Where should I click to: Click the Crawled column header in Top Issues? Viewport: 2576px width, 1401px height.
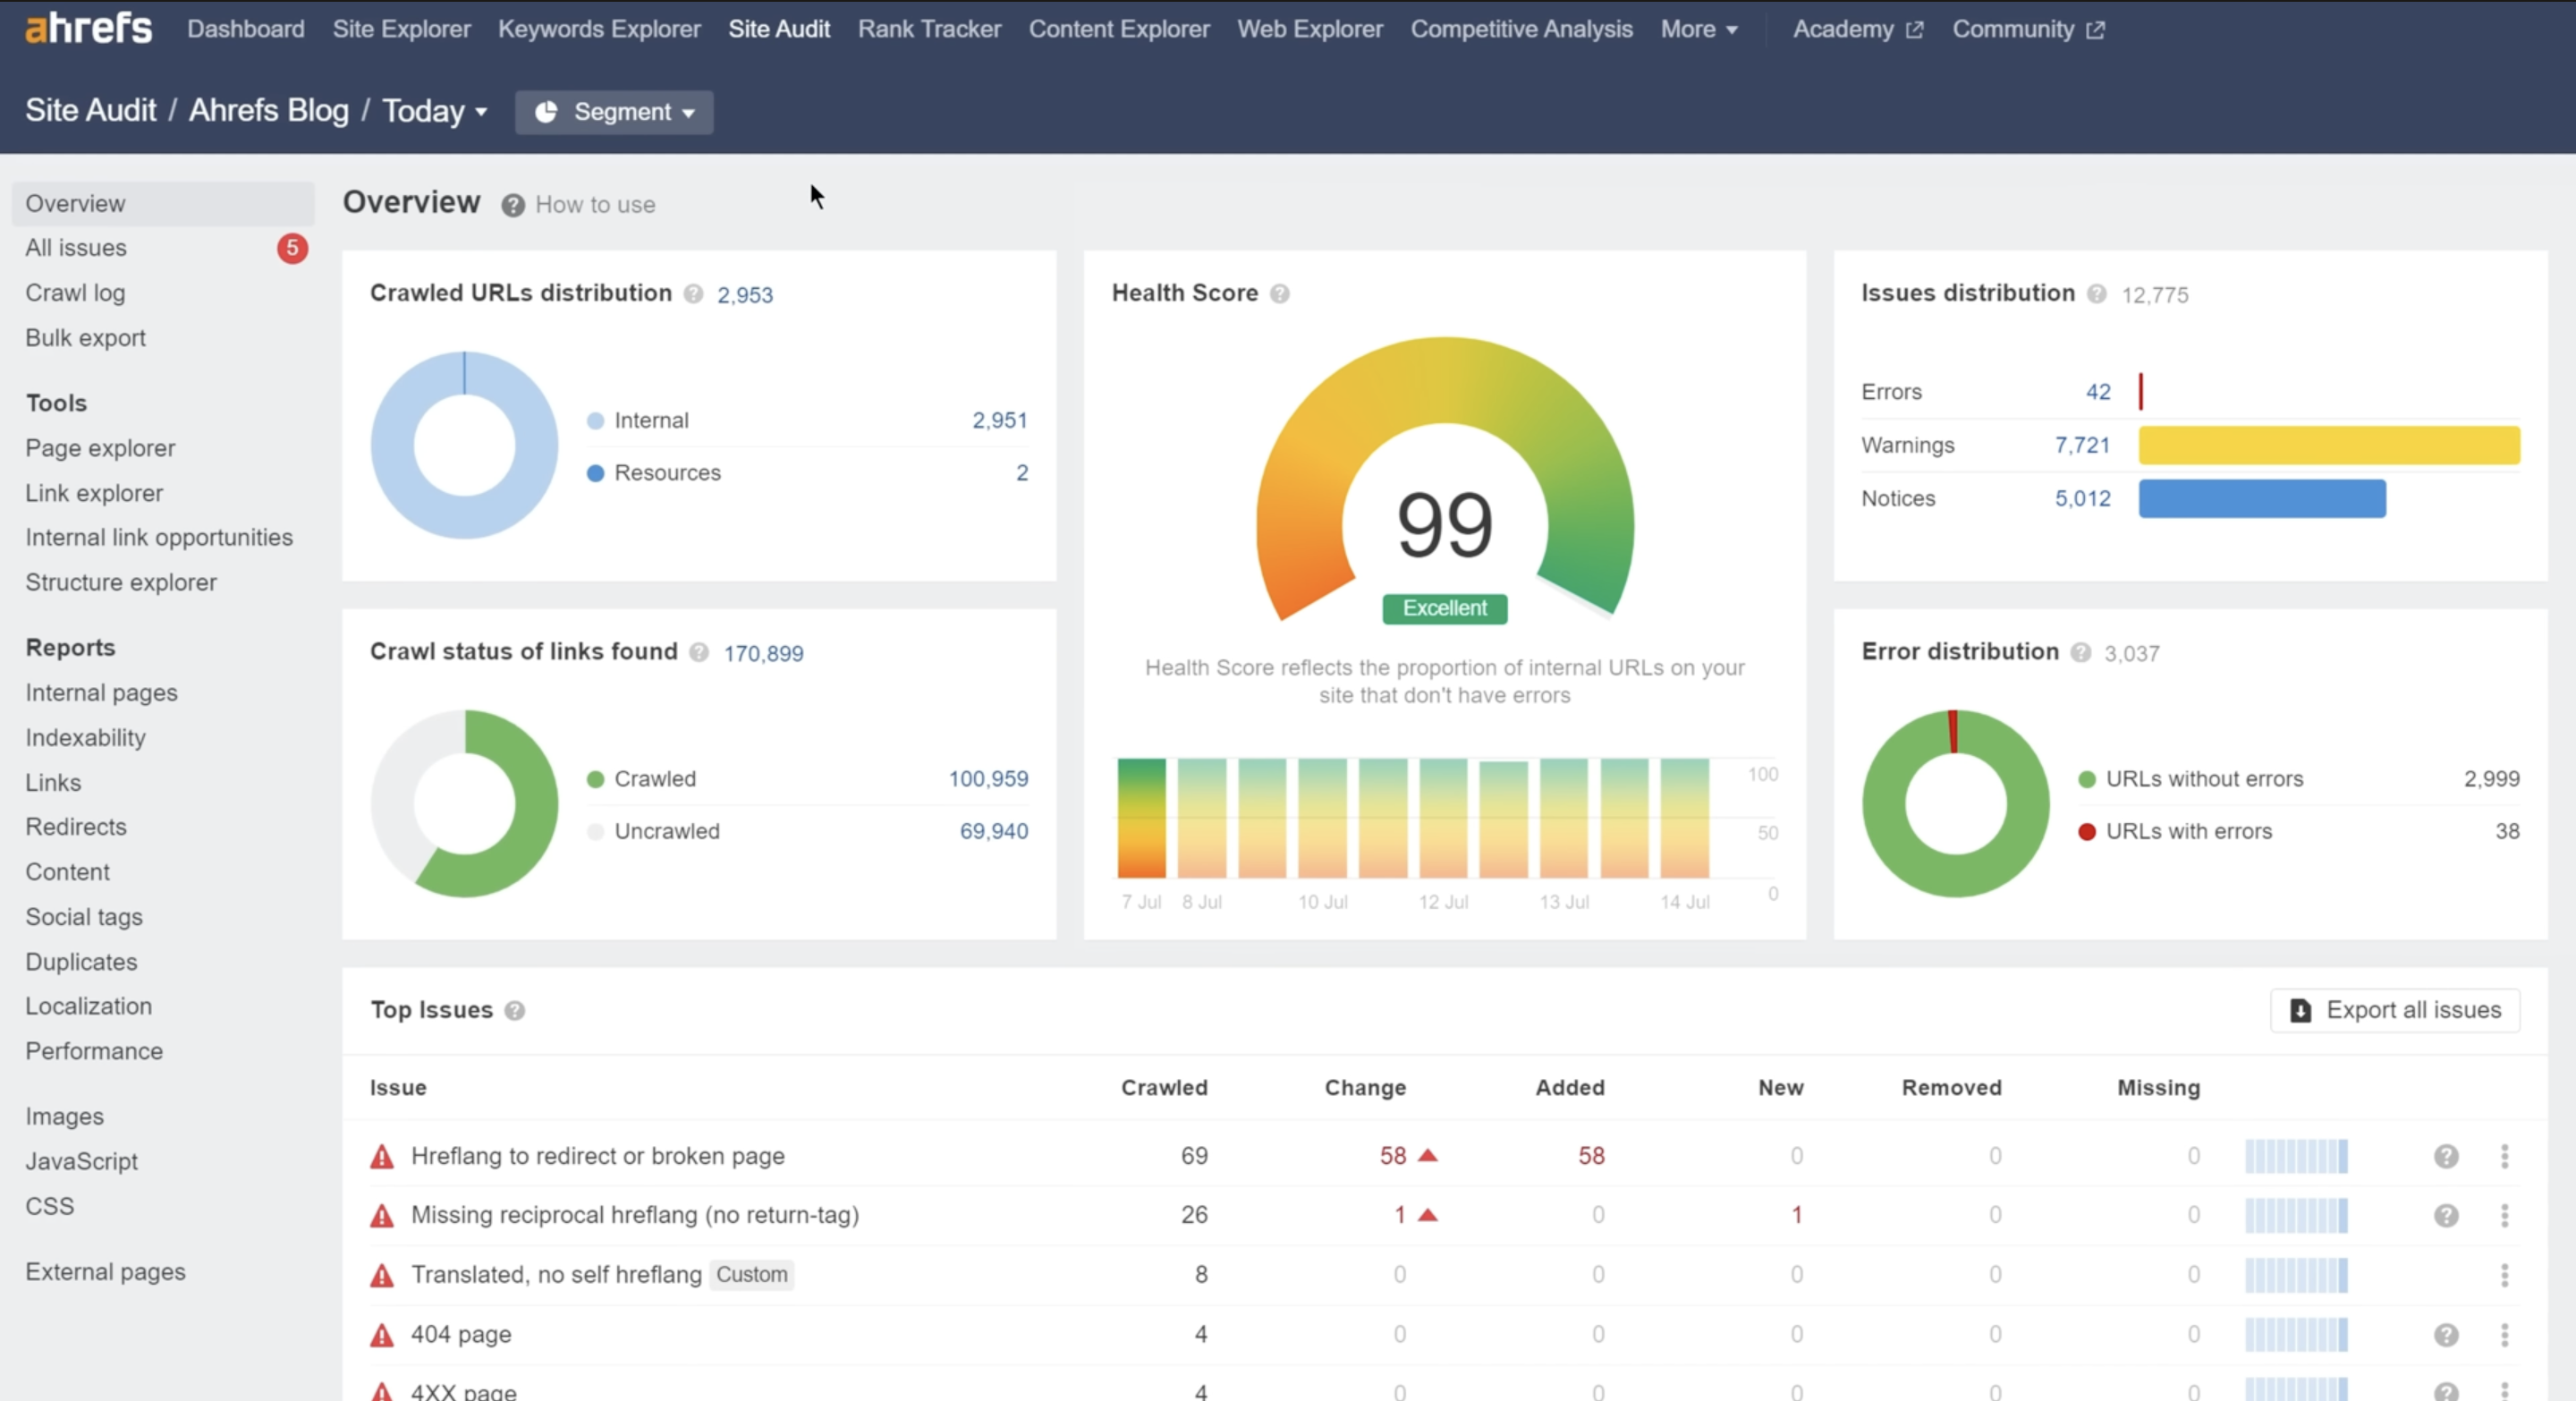tap(1164, 1088)
